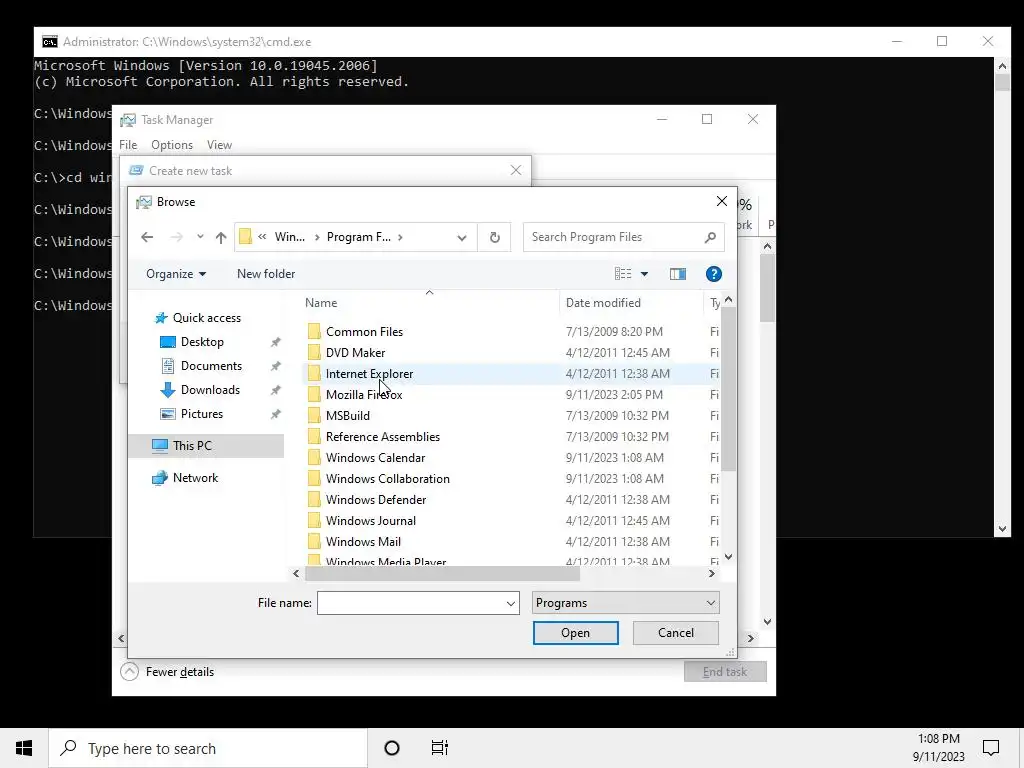The height and width of the screenshot is (768, 1024).
Task: Create a New folder
Action: pos(266,274)
